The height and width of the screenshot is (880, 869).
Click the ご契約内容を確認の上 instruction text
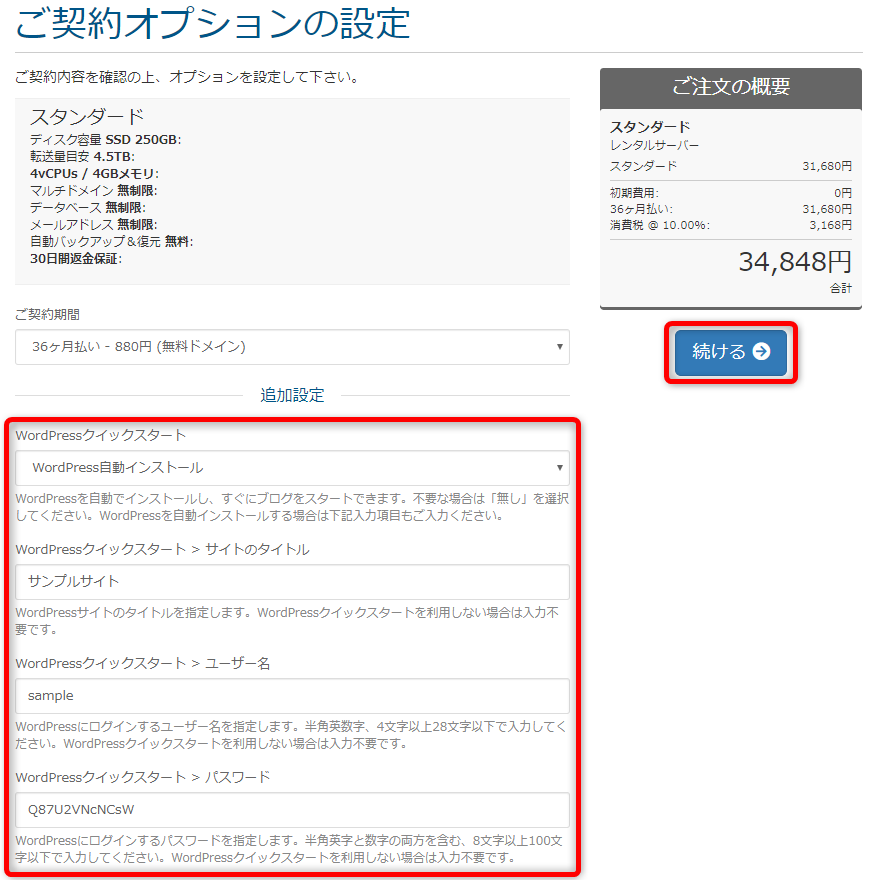[187, 77]
